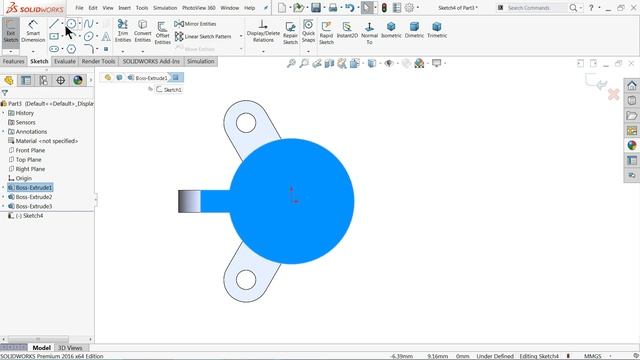Pick the Spline sketch tool

[88, 24]
